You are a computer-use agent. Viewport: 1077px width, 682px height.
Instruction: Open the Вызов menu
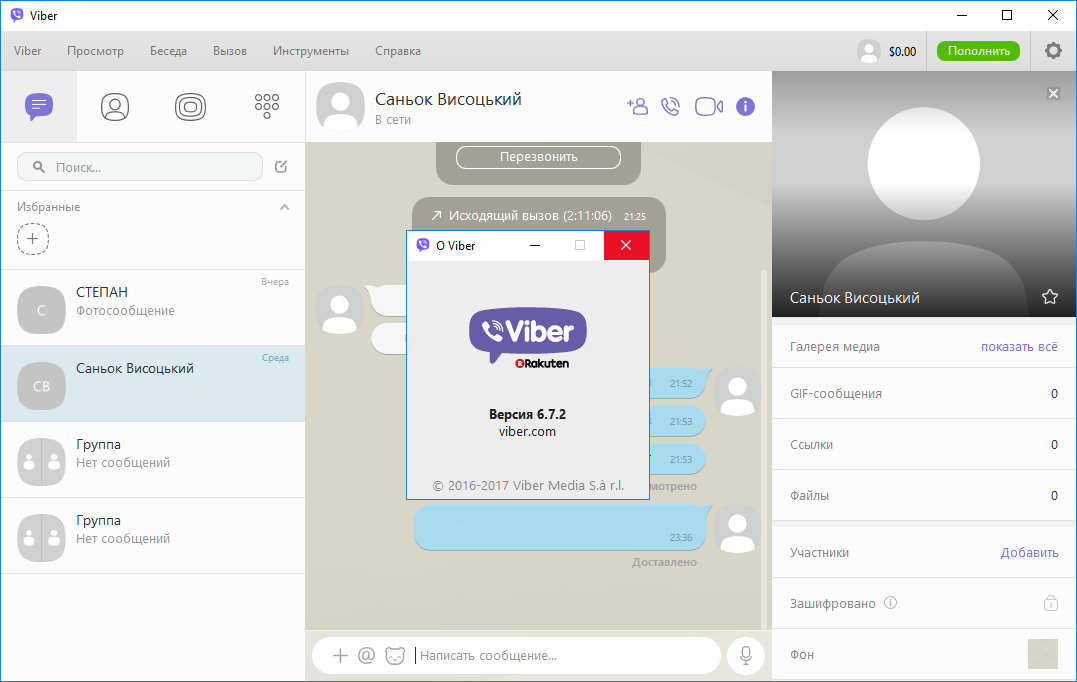coord(229,51)
